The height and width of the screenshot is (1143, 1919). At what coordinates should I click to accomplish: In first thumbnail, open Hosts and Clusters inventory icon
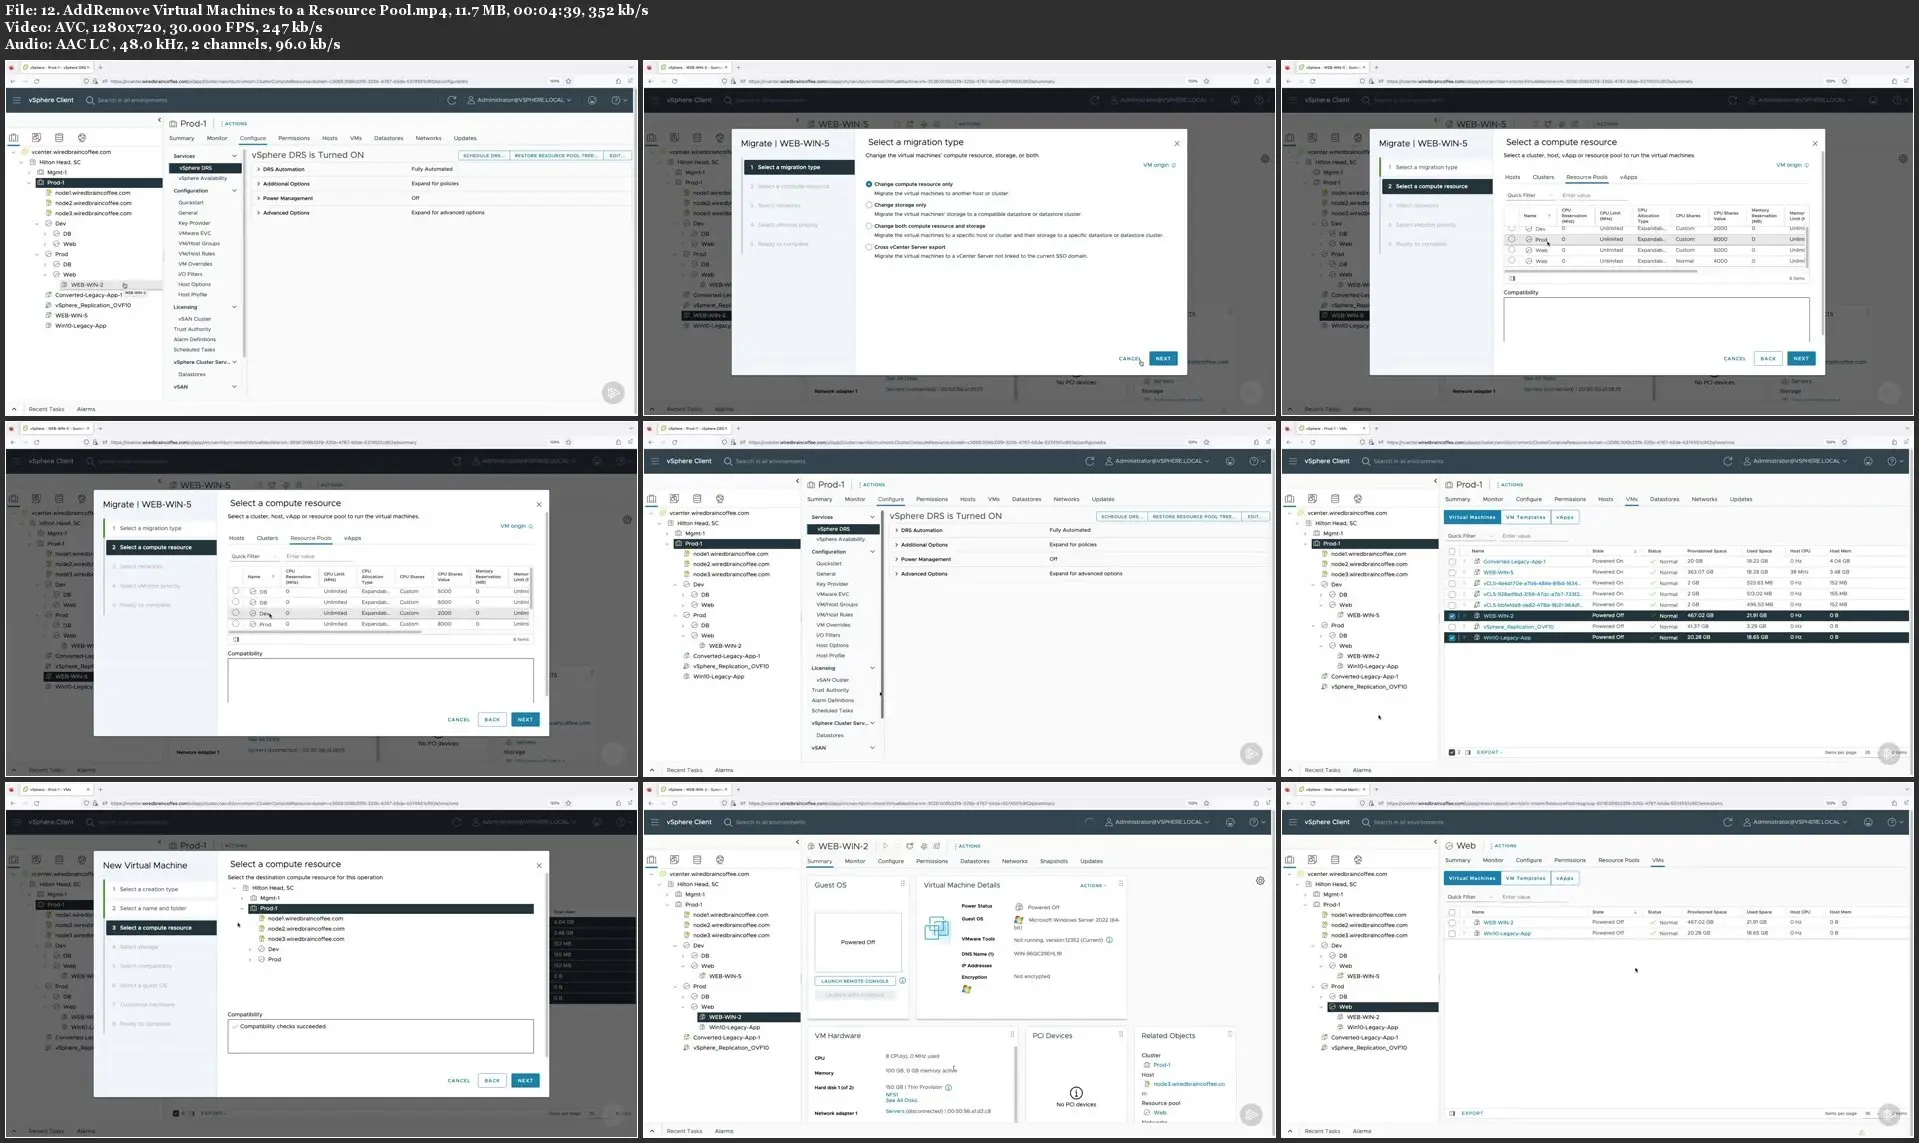(x=13, y=138)
